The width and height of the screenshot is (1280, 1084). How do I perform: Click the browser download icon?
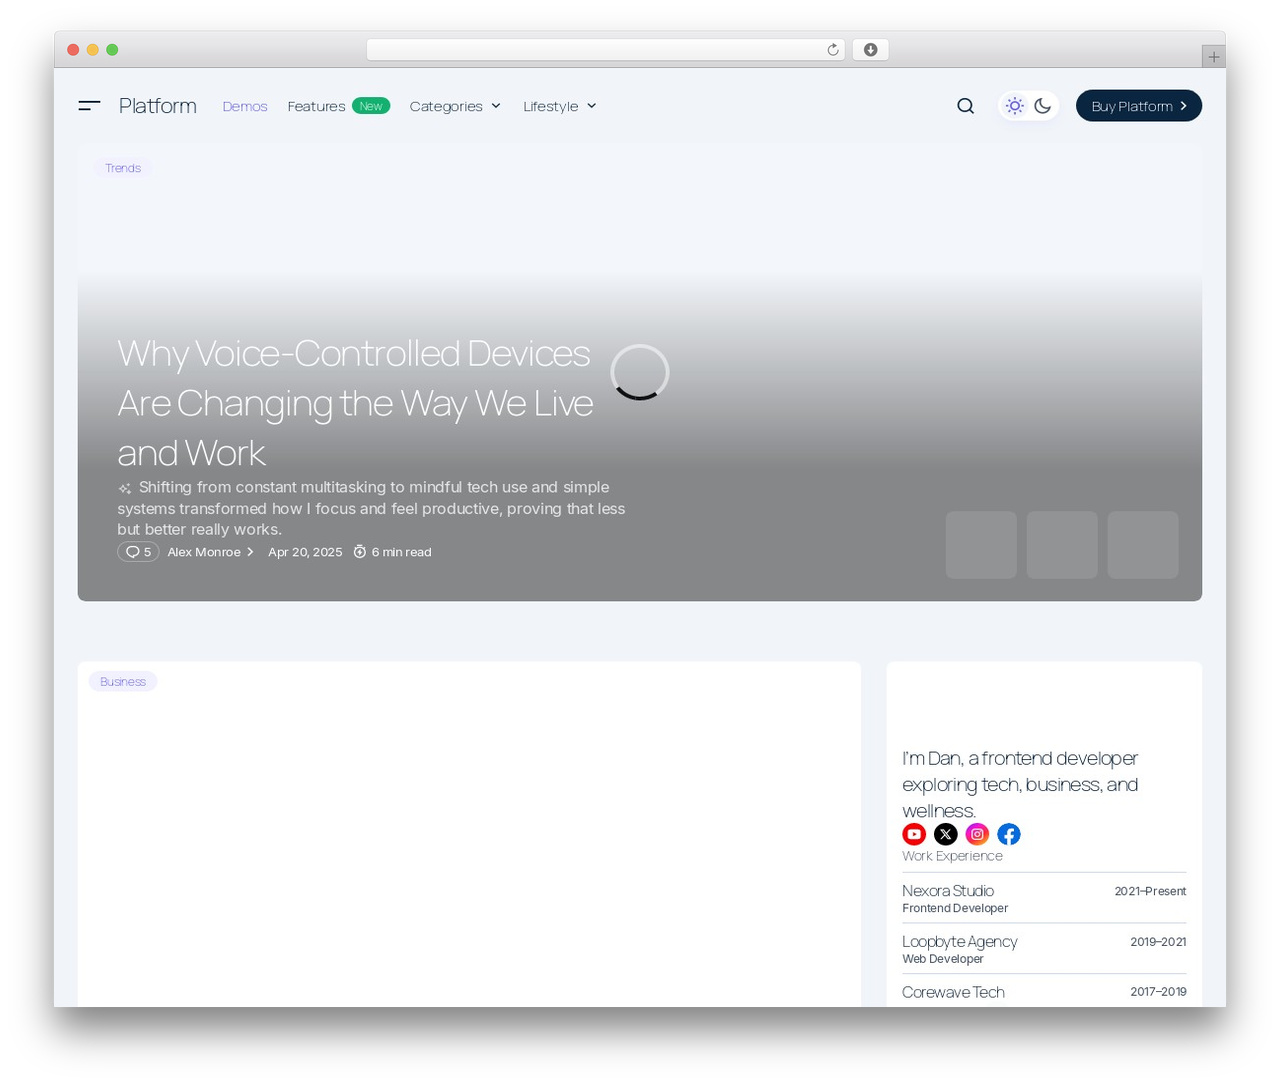click(871, 50)
